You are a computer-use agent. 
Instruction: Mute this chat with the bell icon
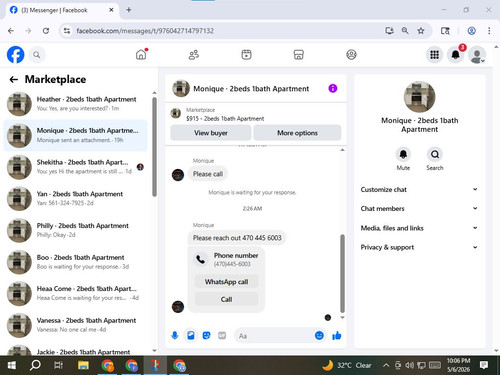tap(403, 154)
